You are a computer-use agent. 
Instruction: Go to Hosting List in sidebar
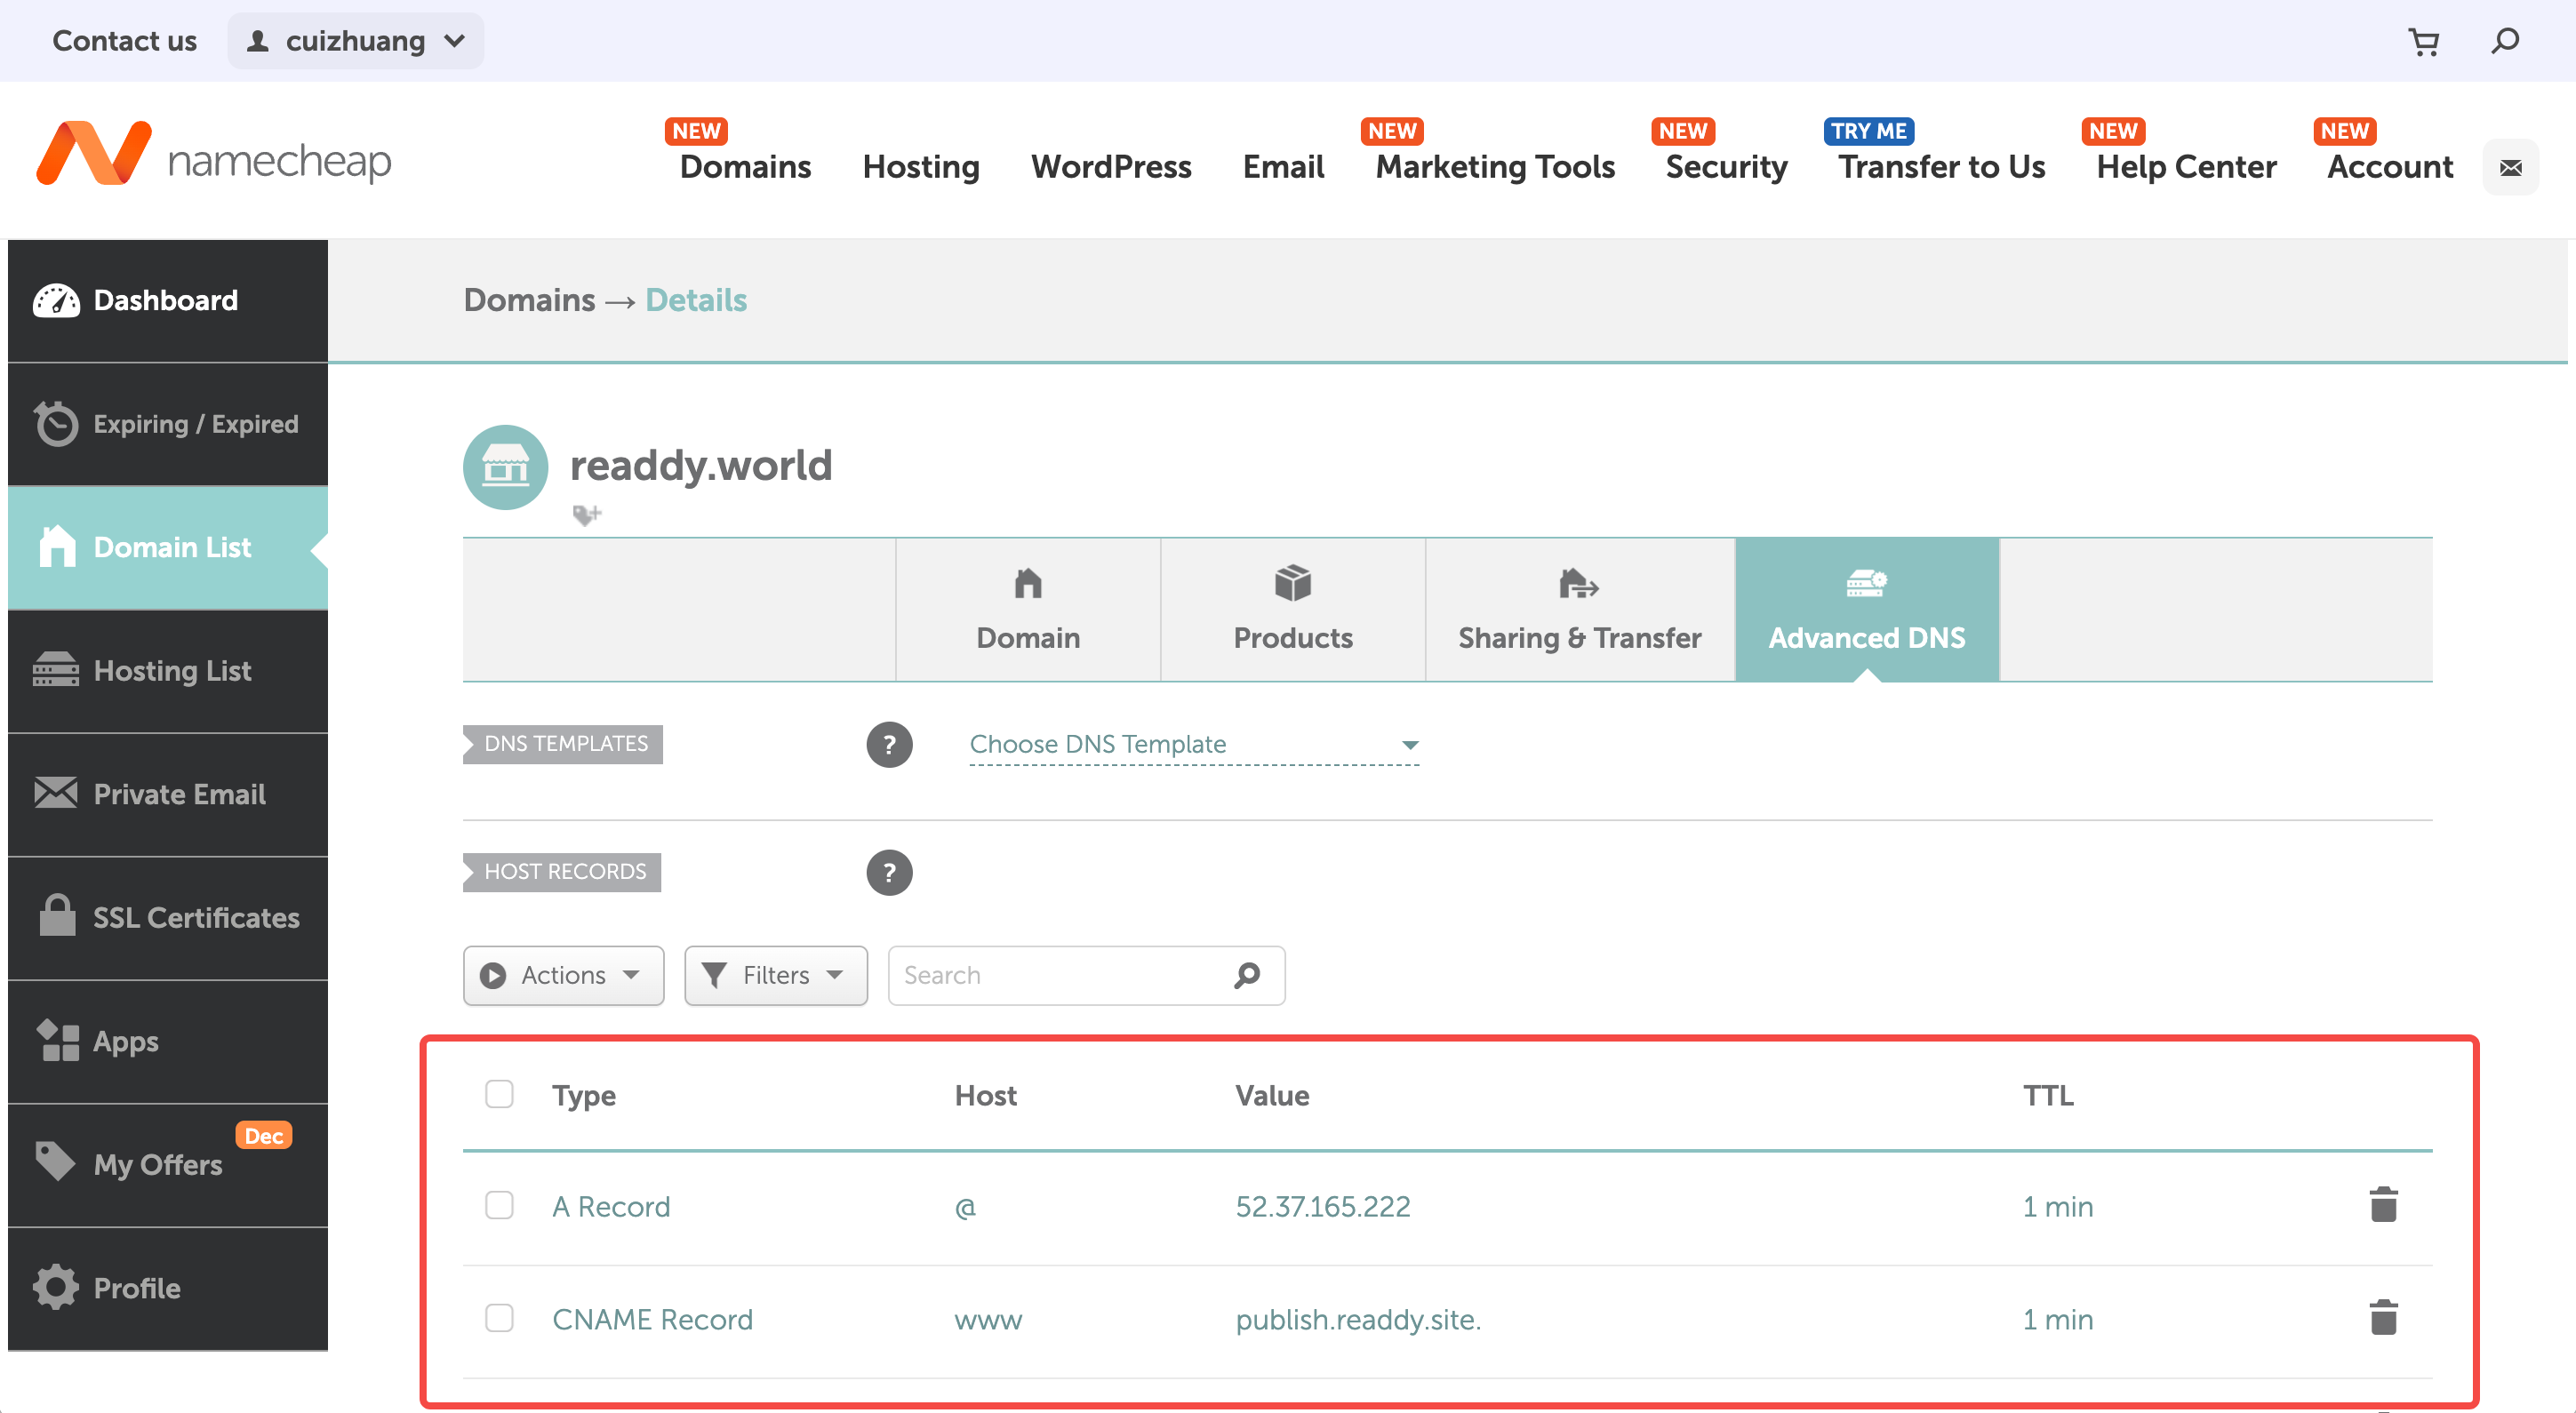click(x=171, y=671)
